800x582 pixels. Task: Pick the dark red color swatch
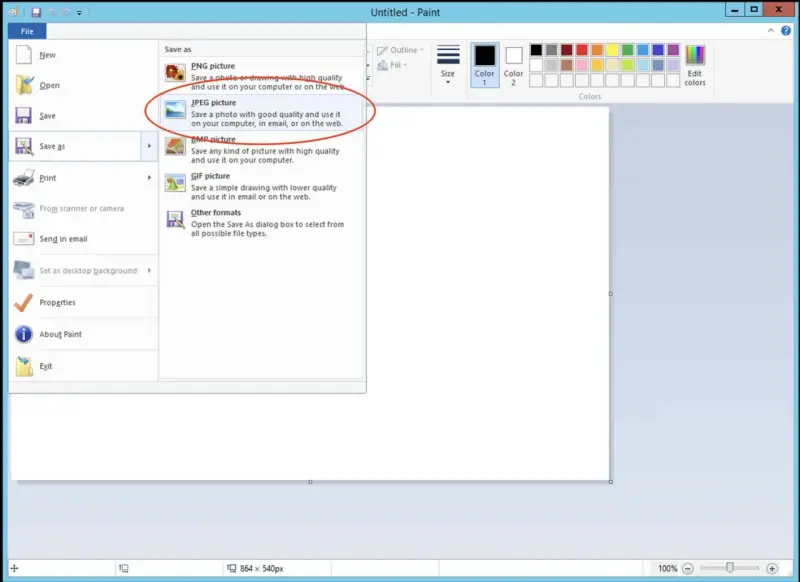566,49
